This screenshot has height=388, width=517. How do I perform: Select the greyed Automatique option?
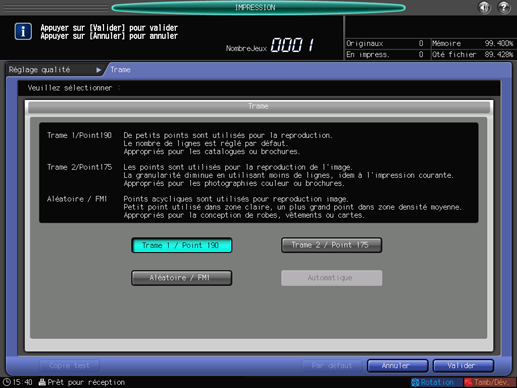pos(331,278)
